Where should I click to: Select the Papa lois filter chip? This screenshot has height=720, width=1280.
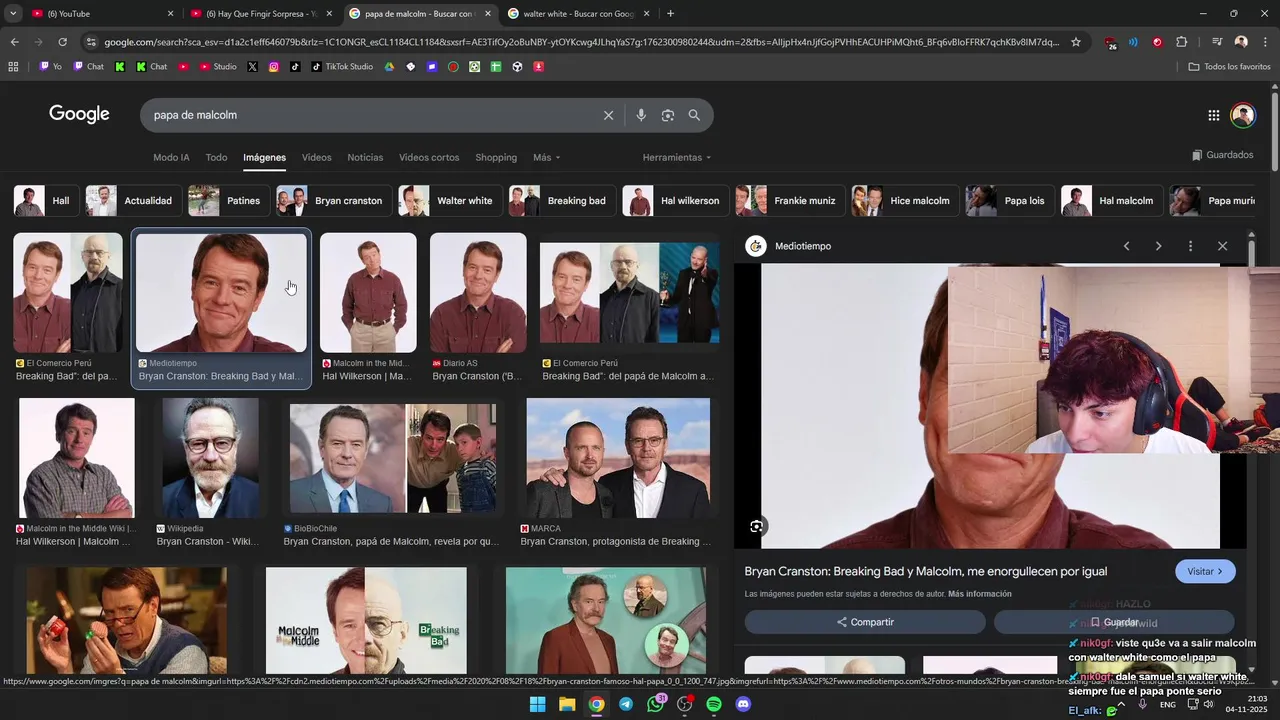pyautogui.click(x=1009, y=201)
